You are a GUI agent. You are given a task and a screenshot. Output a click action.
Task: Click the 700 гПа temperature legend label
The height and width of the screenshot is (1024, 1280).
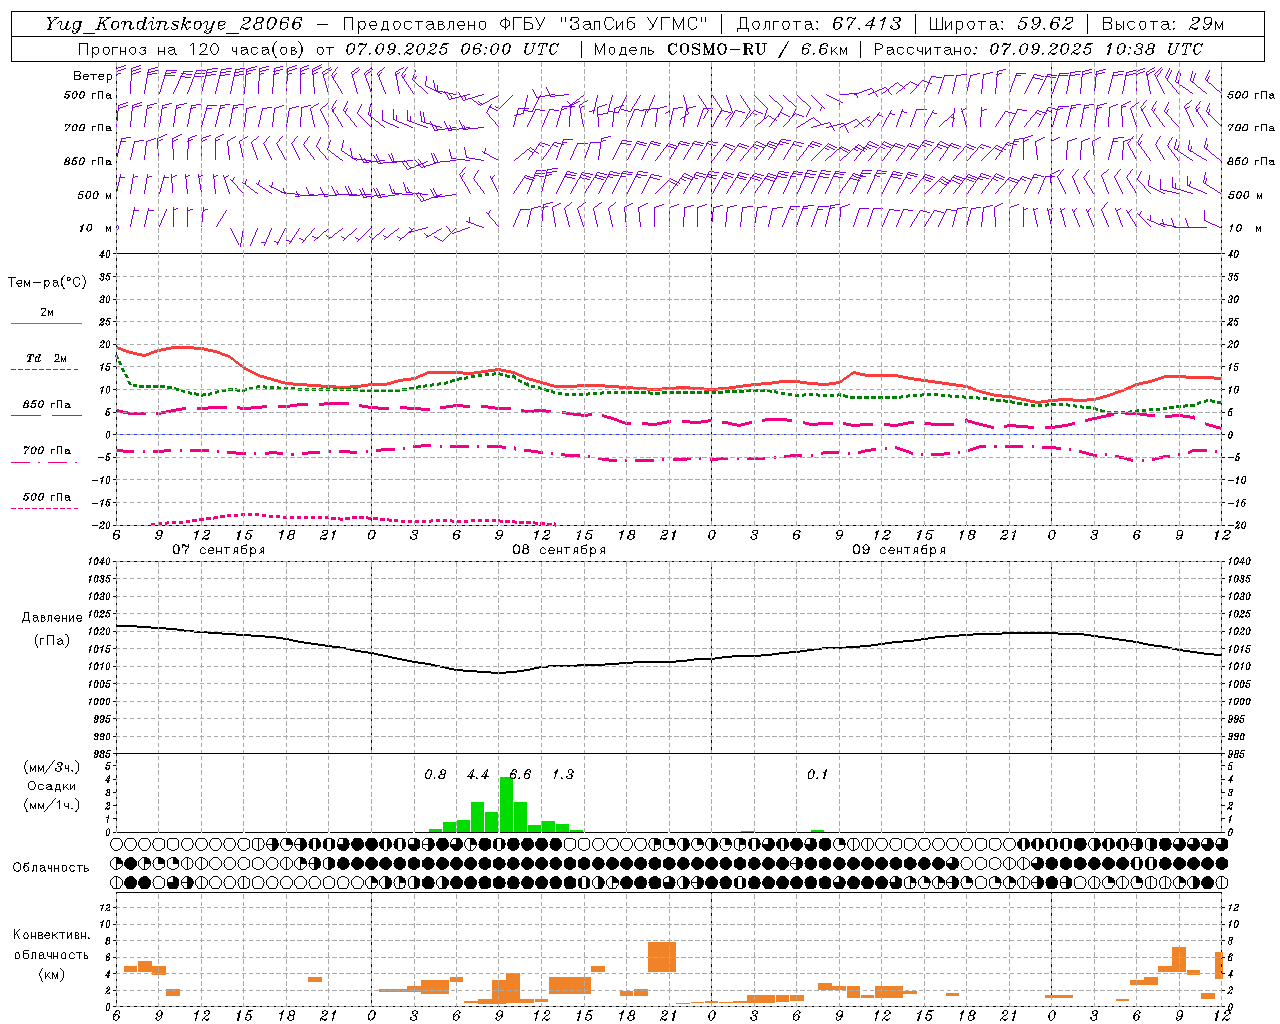pyautogui.click(x=47, y=450)
